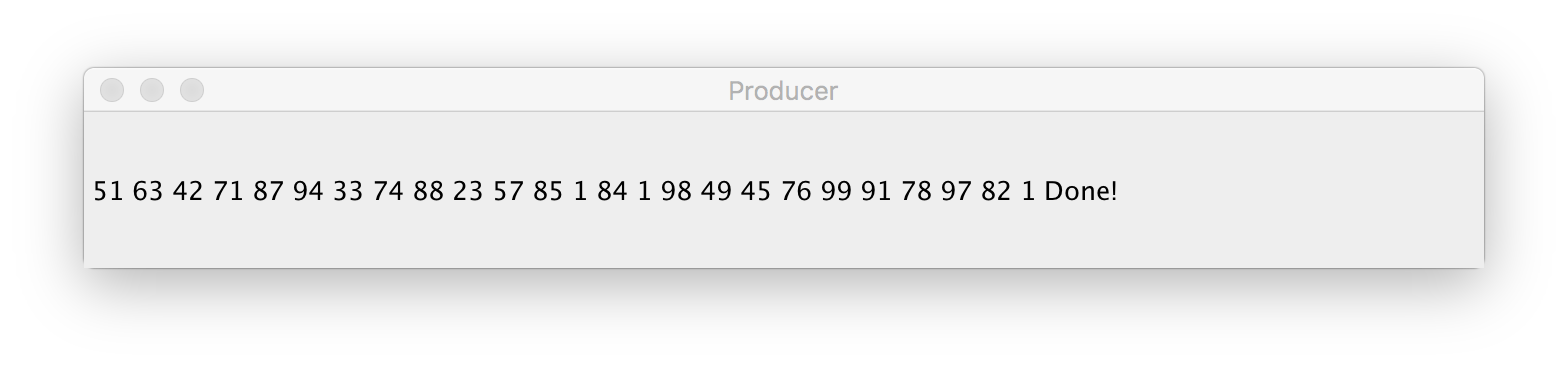The image size is (1568, 368).
Task: Click on the number 94
Action: tap(308, 191)
